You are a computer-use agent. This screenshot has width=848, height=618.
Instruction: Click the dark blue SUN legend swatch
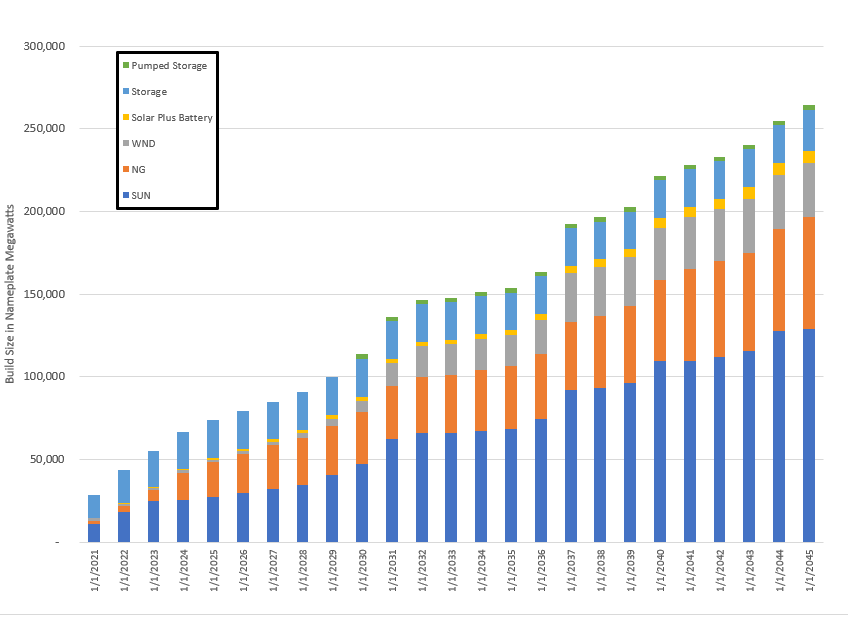pos(126,196)
